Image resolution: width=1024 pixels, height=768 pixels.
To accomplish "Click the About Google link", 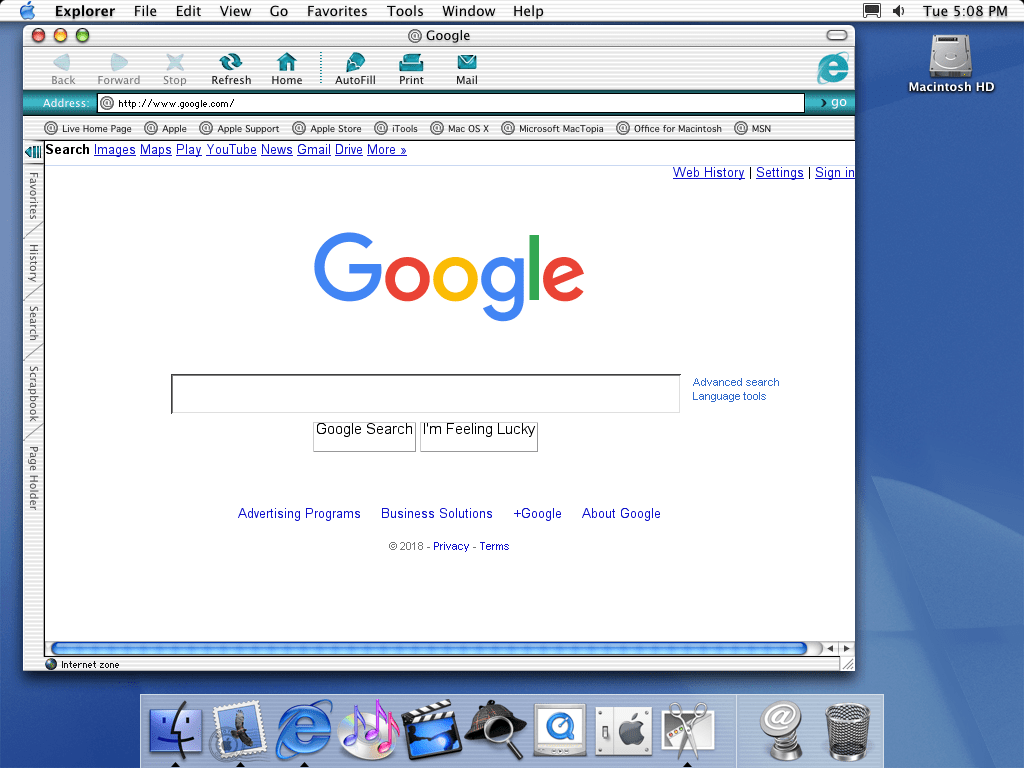I will pyautogui.click(x=621, y=513).
